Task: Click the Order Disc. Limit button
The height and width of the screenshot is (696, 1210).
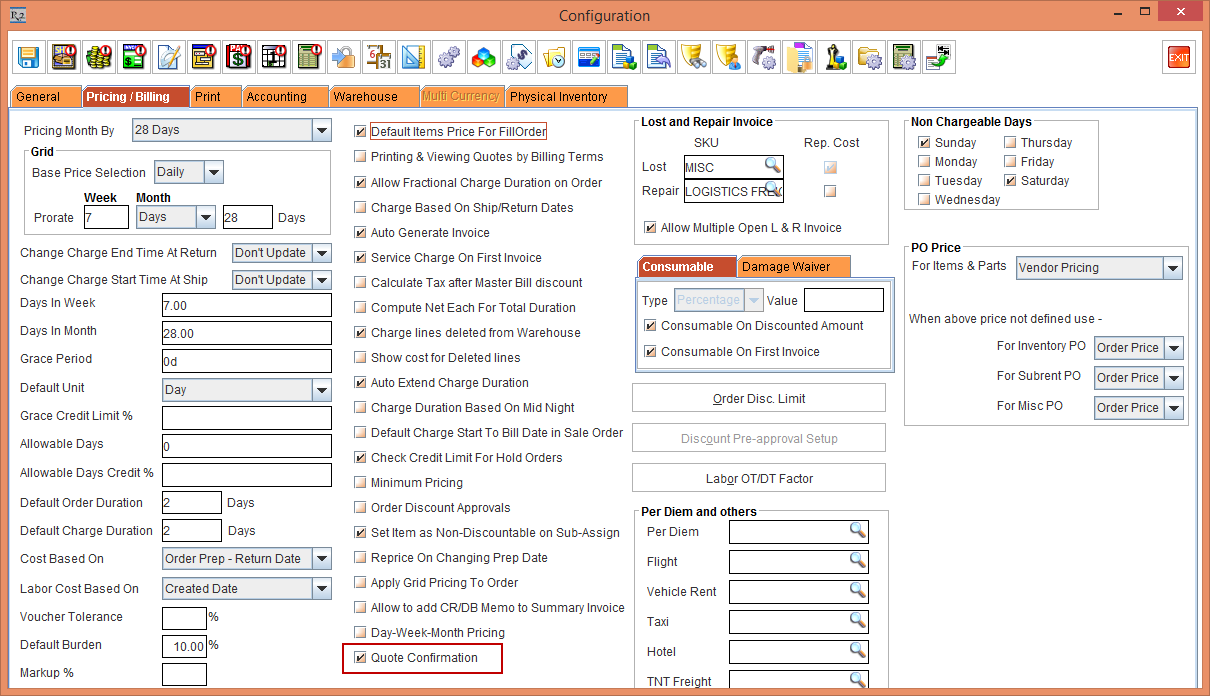Action: point(758,399)
